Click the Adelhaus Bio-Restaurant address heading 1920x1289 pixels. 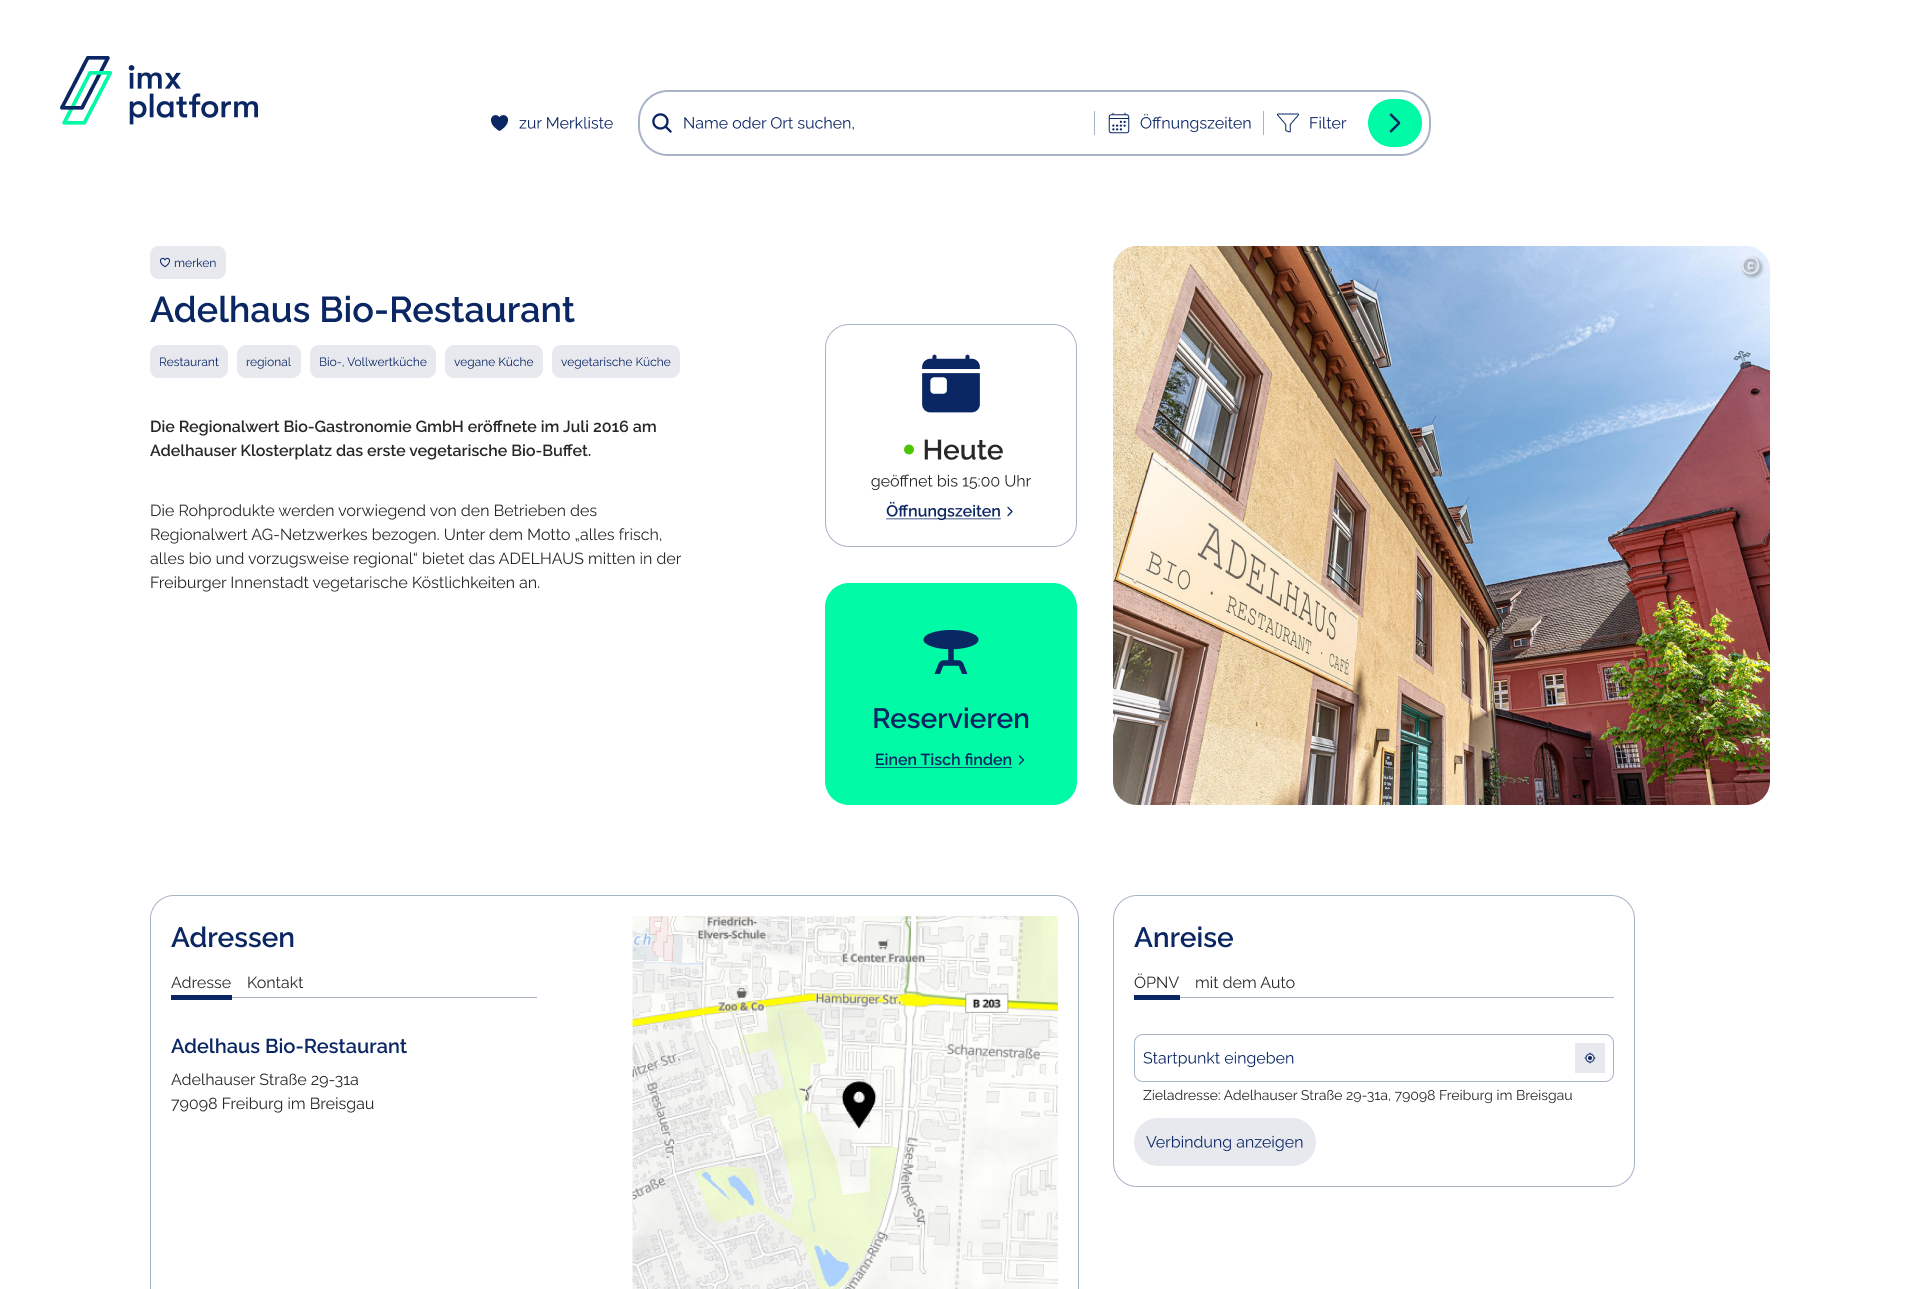pyautogui.click(x=289, y=1046)
